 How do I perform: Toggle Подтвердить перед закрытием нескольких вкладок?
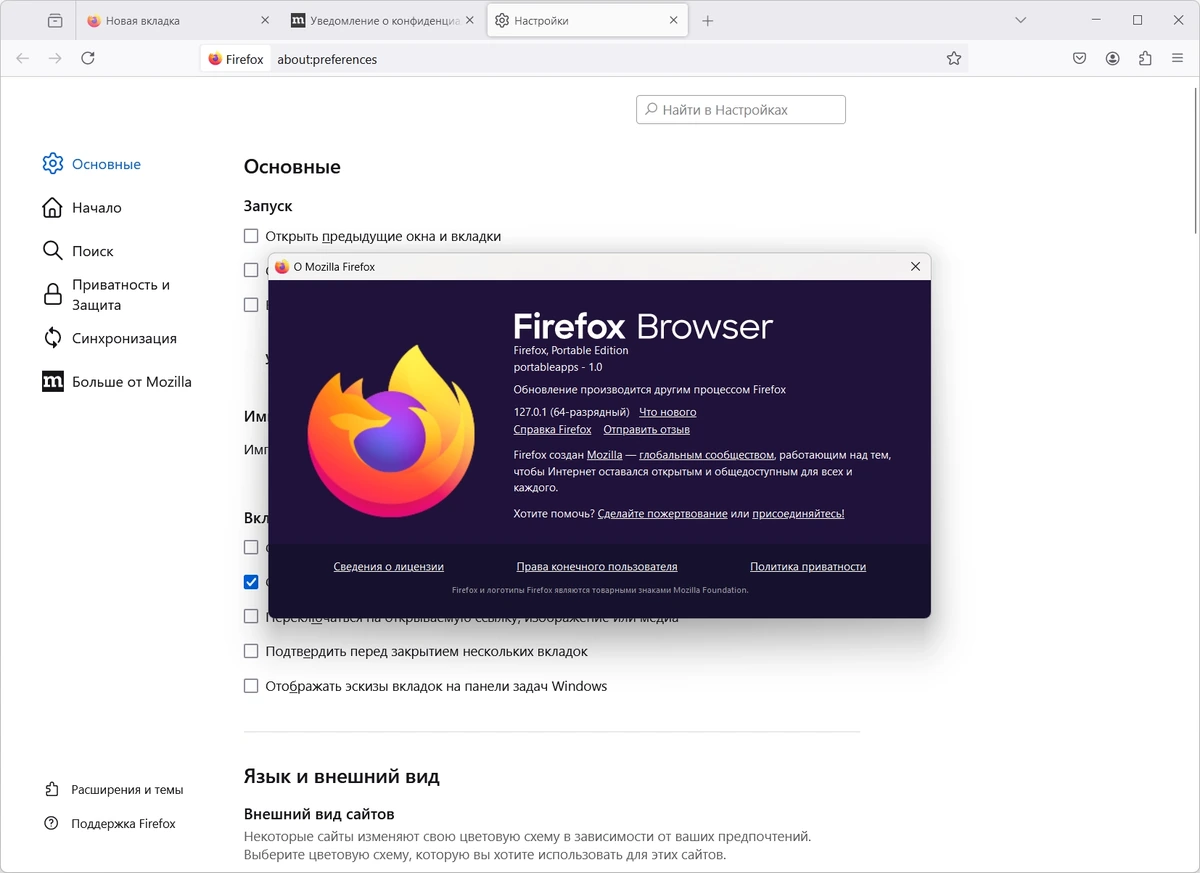coord(251,651)
